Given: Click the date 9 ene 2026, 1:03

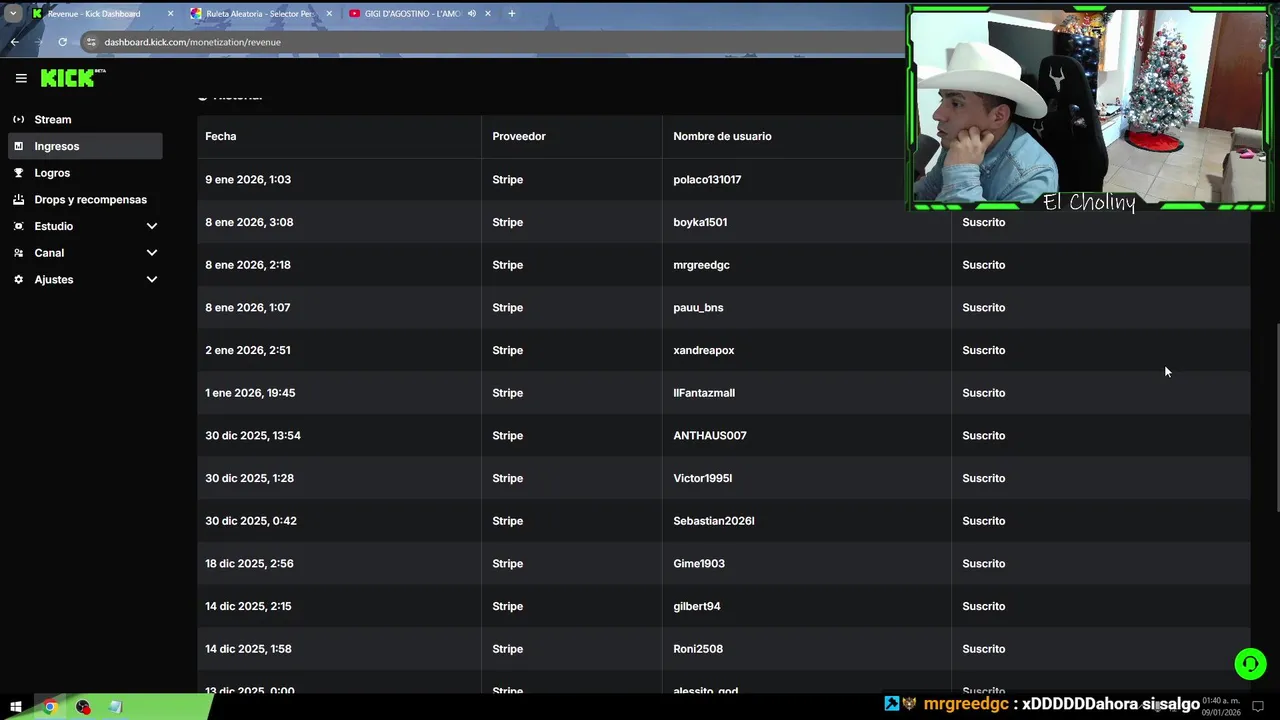Looking at the screenshot, I should point(248,180).
